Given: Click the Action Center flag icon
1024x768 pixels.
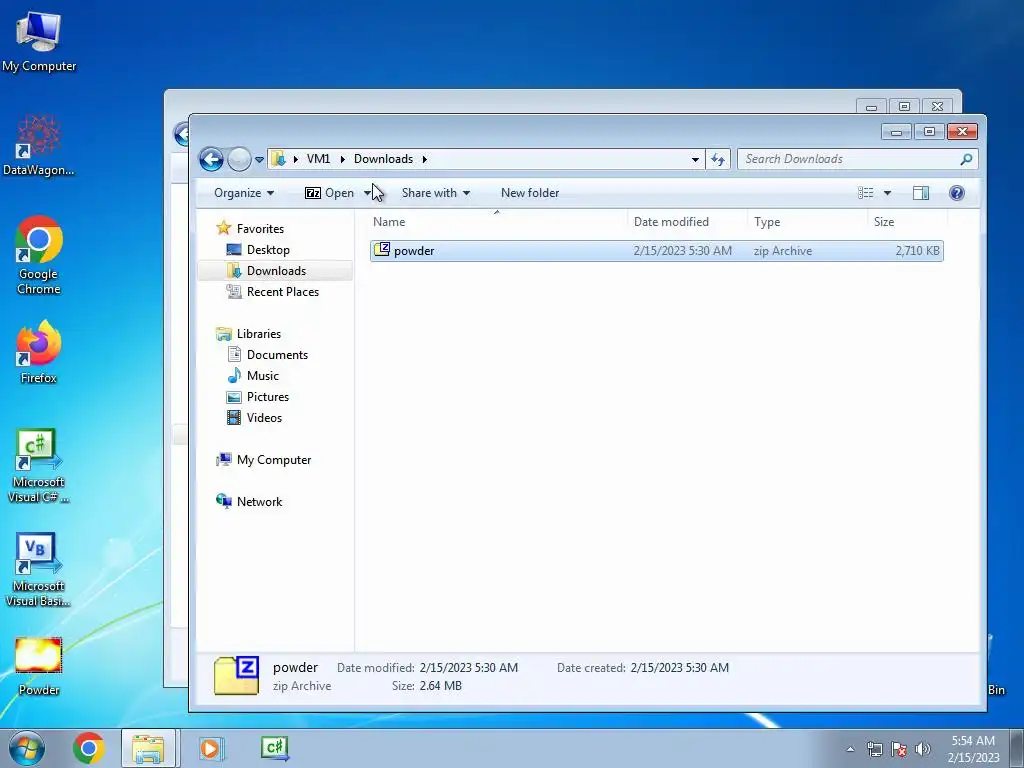Looking at the screenshot, I should click(899, 749).
